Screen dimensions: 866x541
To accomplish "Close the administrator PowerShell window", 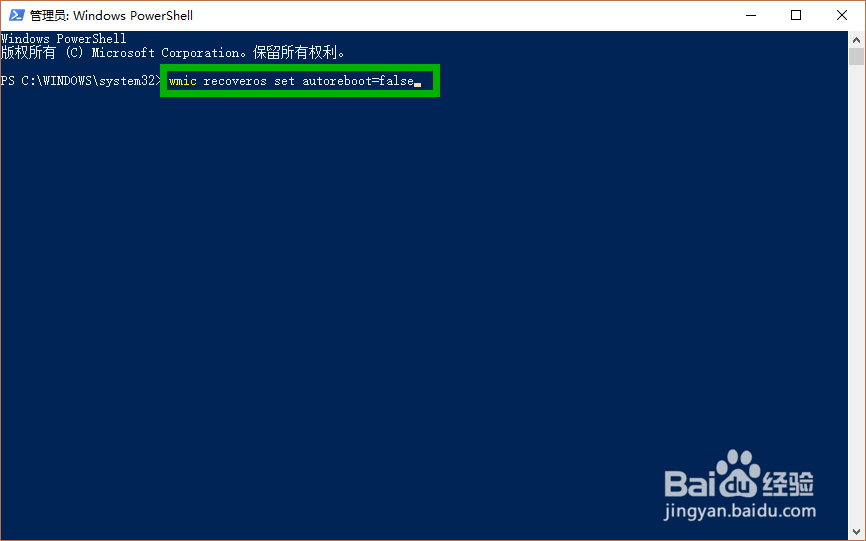I will 842,15.
